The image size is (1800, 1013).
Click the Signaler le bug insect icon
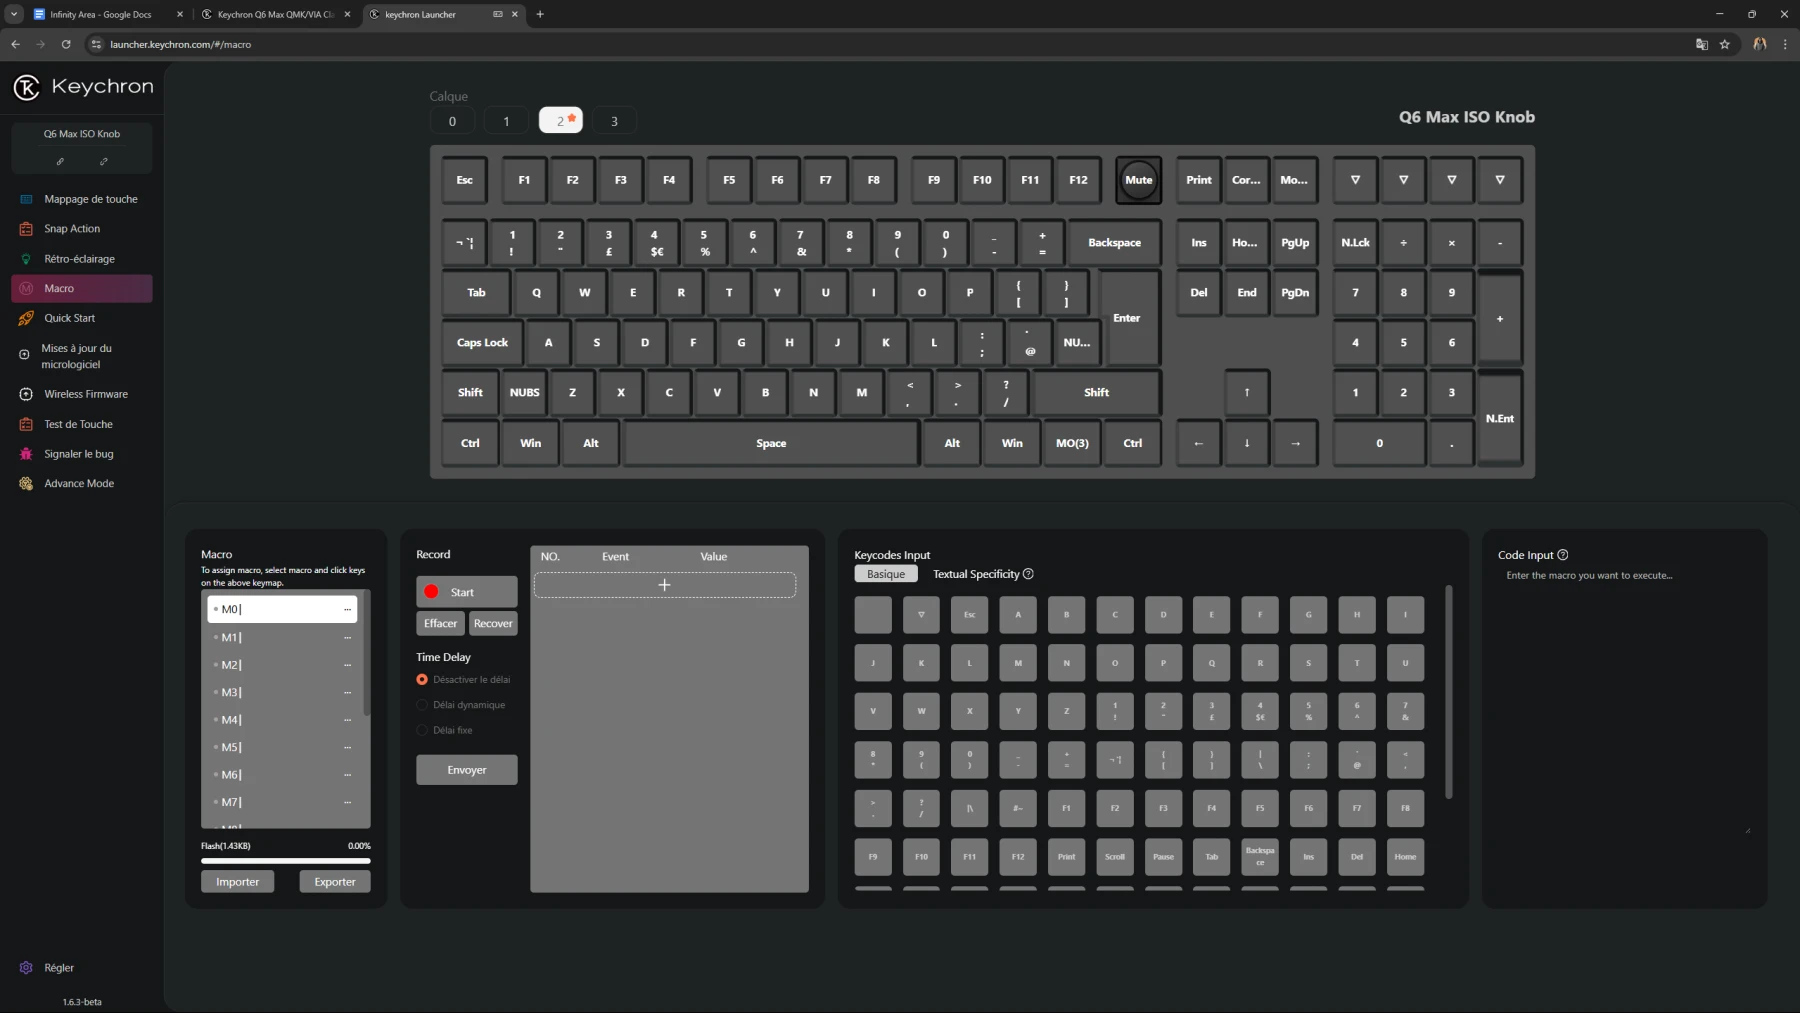[x=26, y=454]
